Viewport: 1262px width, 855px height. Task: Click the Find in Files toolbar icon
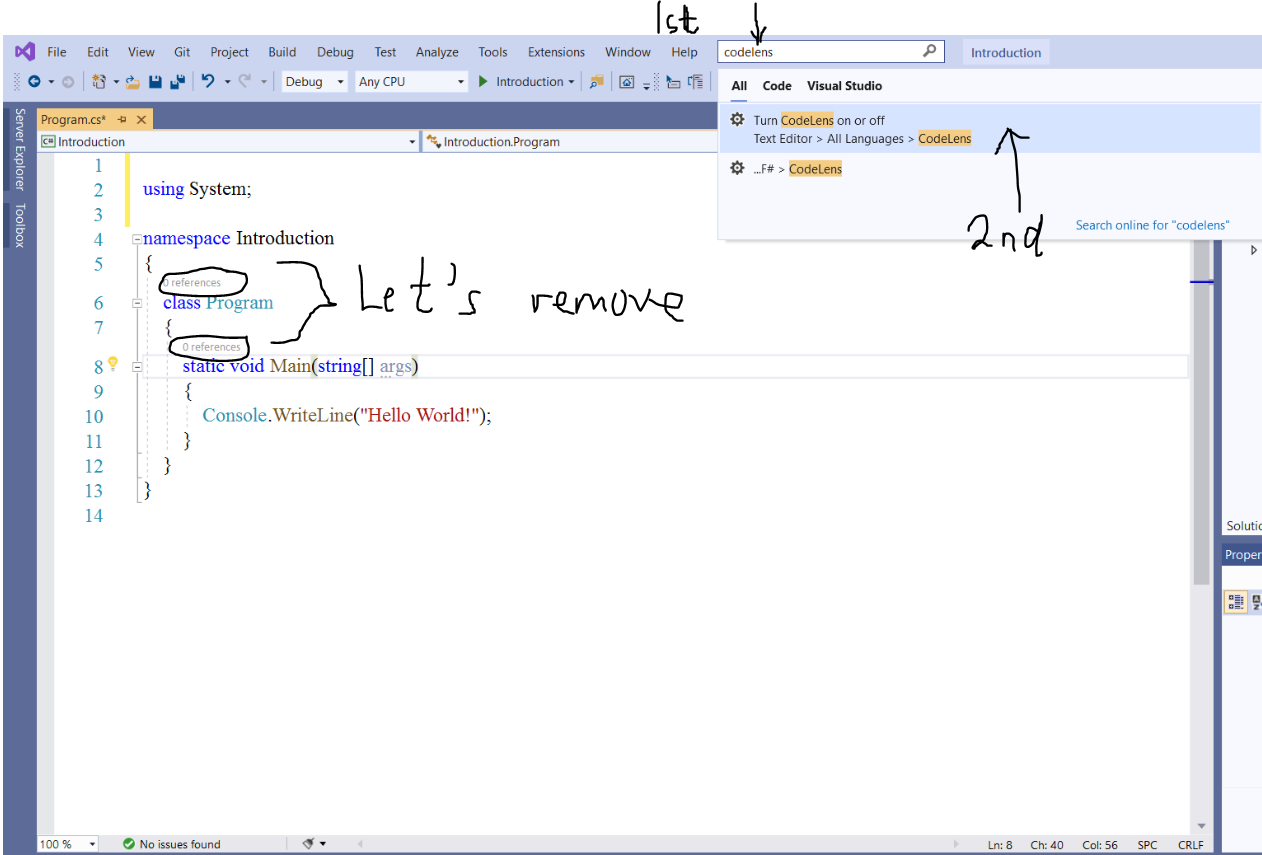point(596,82)
